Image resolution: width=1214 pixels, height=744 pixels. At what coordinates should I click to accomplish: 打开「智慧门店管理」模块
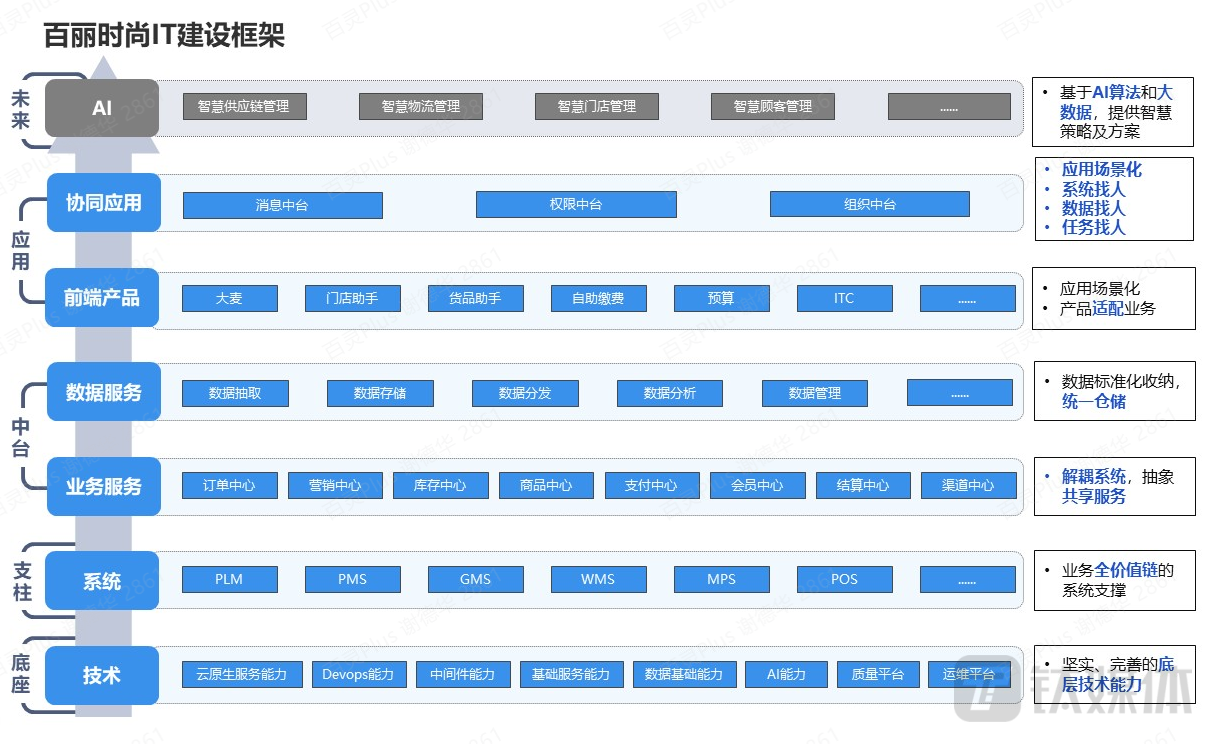pos(596,105)
